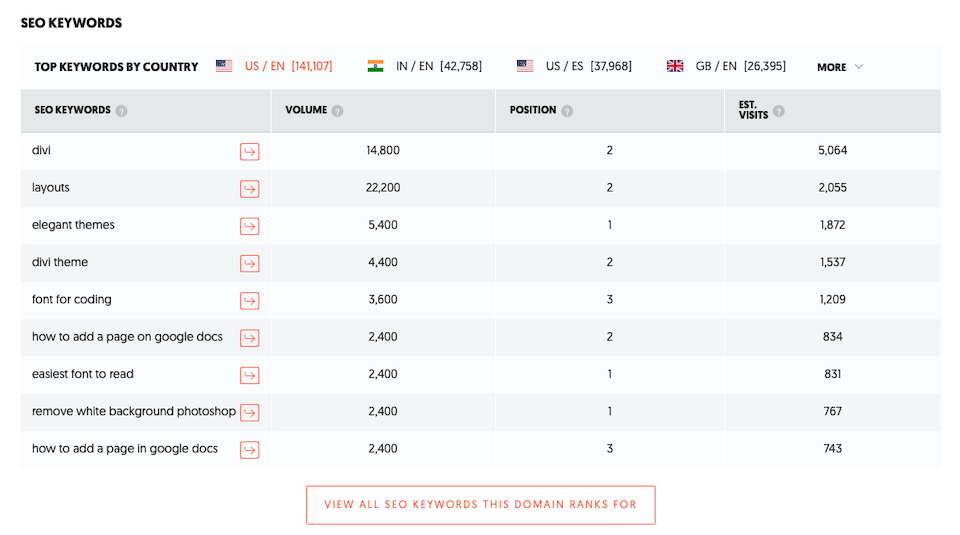Image resolution: width=960 pixels, height=535 pixels.
Task: Show the Position column help tooltip icon
Action: pos(567,111)
